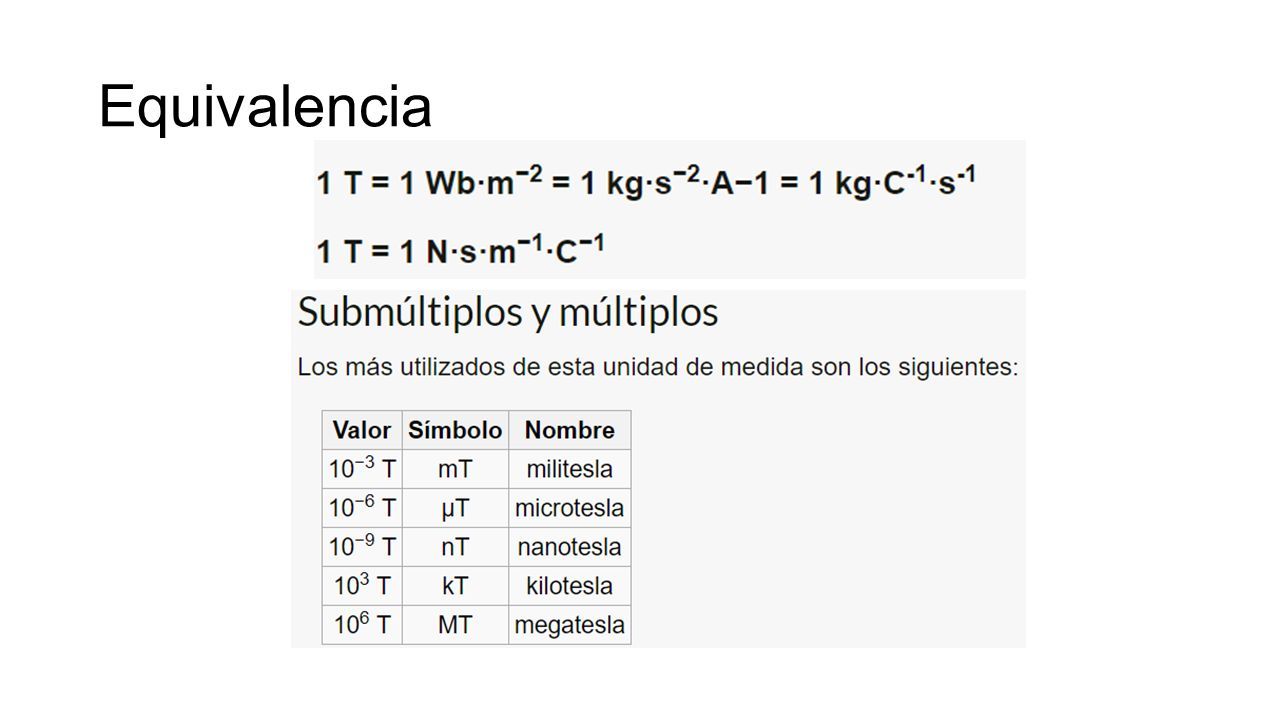
Task: Click the 10³ T value cell
Action: tap(362, 586)
